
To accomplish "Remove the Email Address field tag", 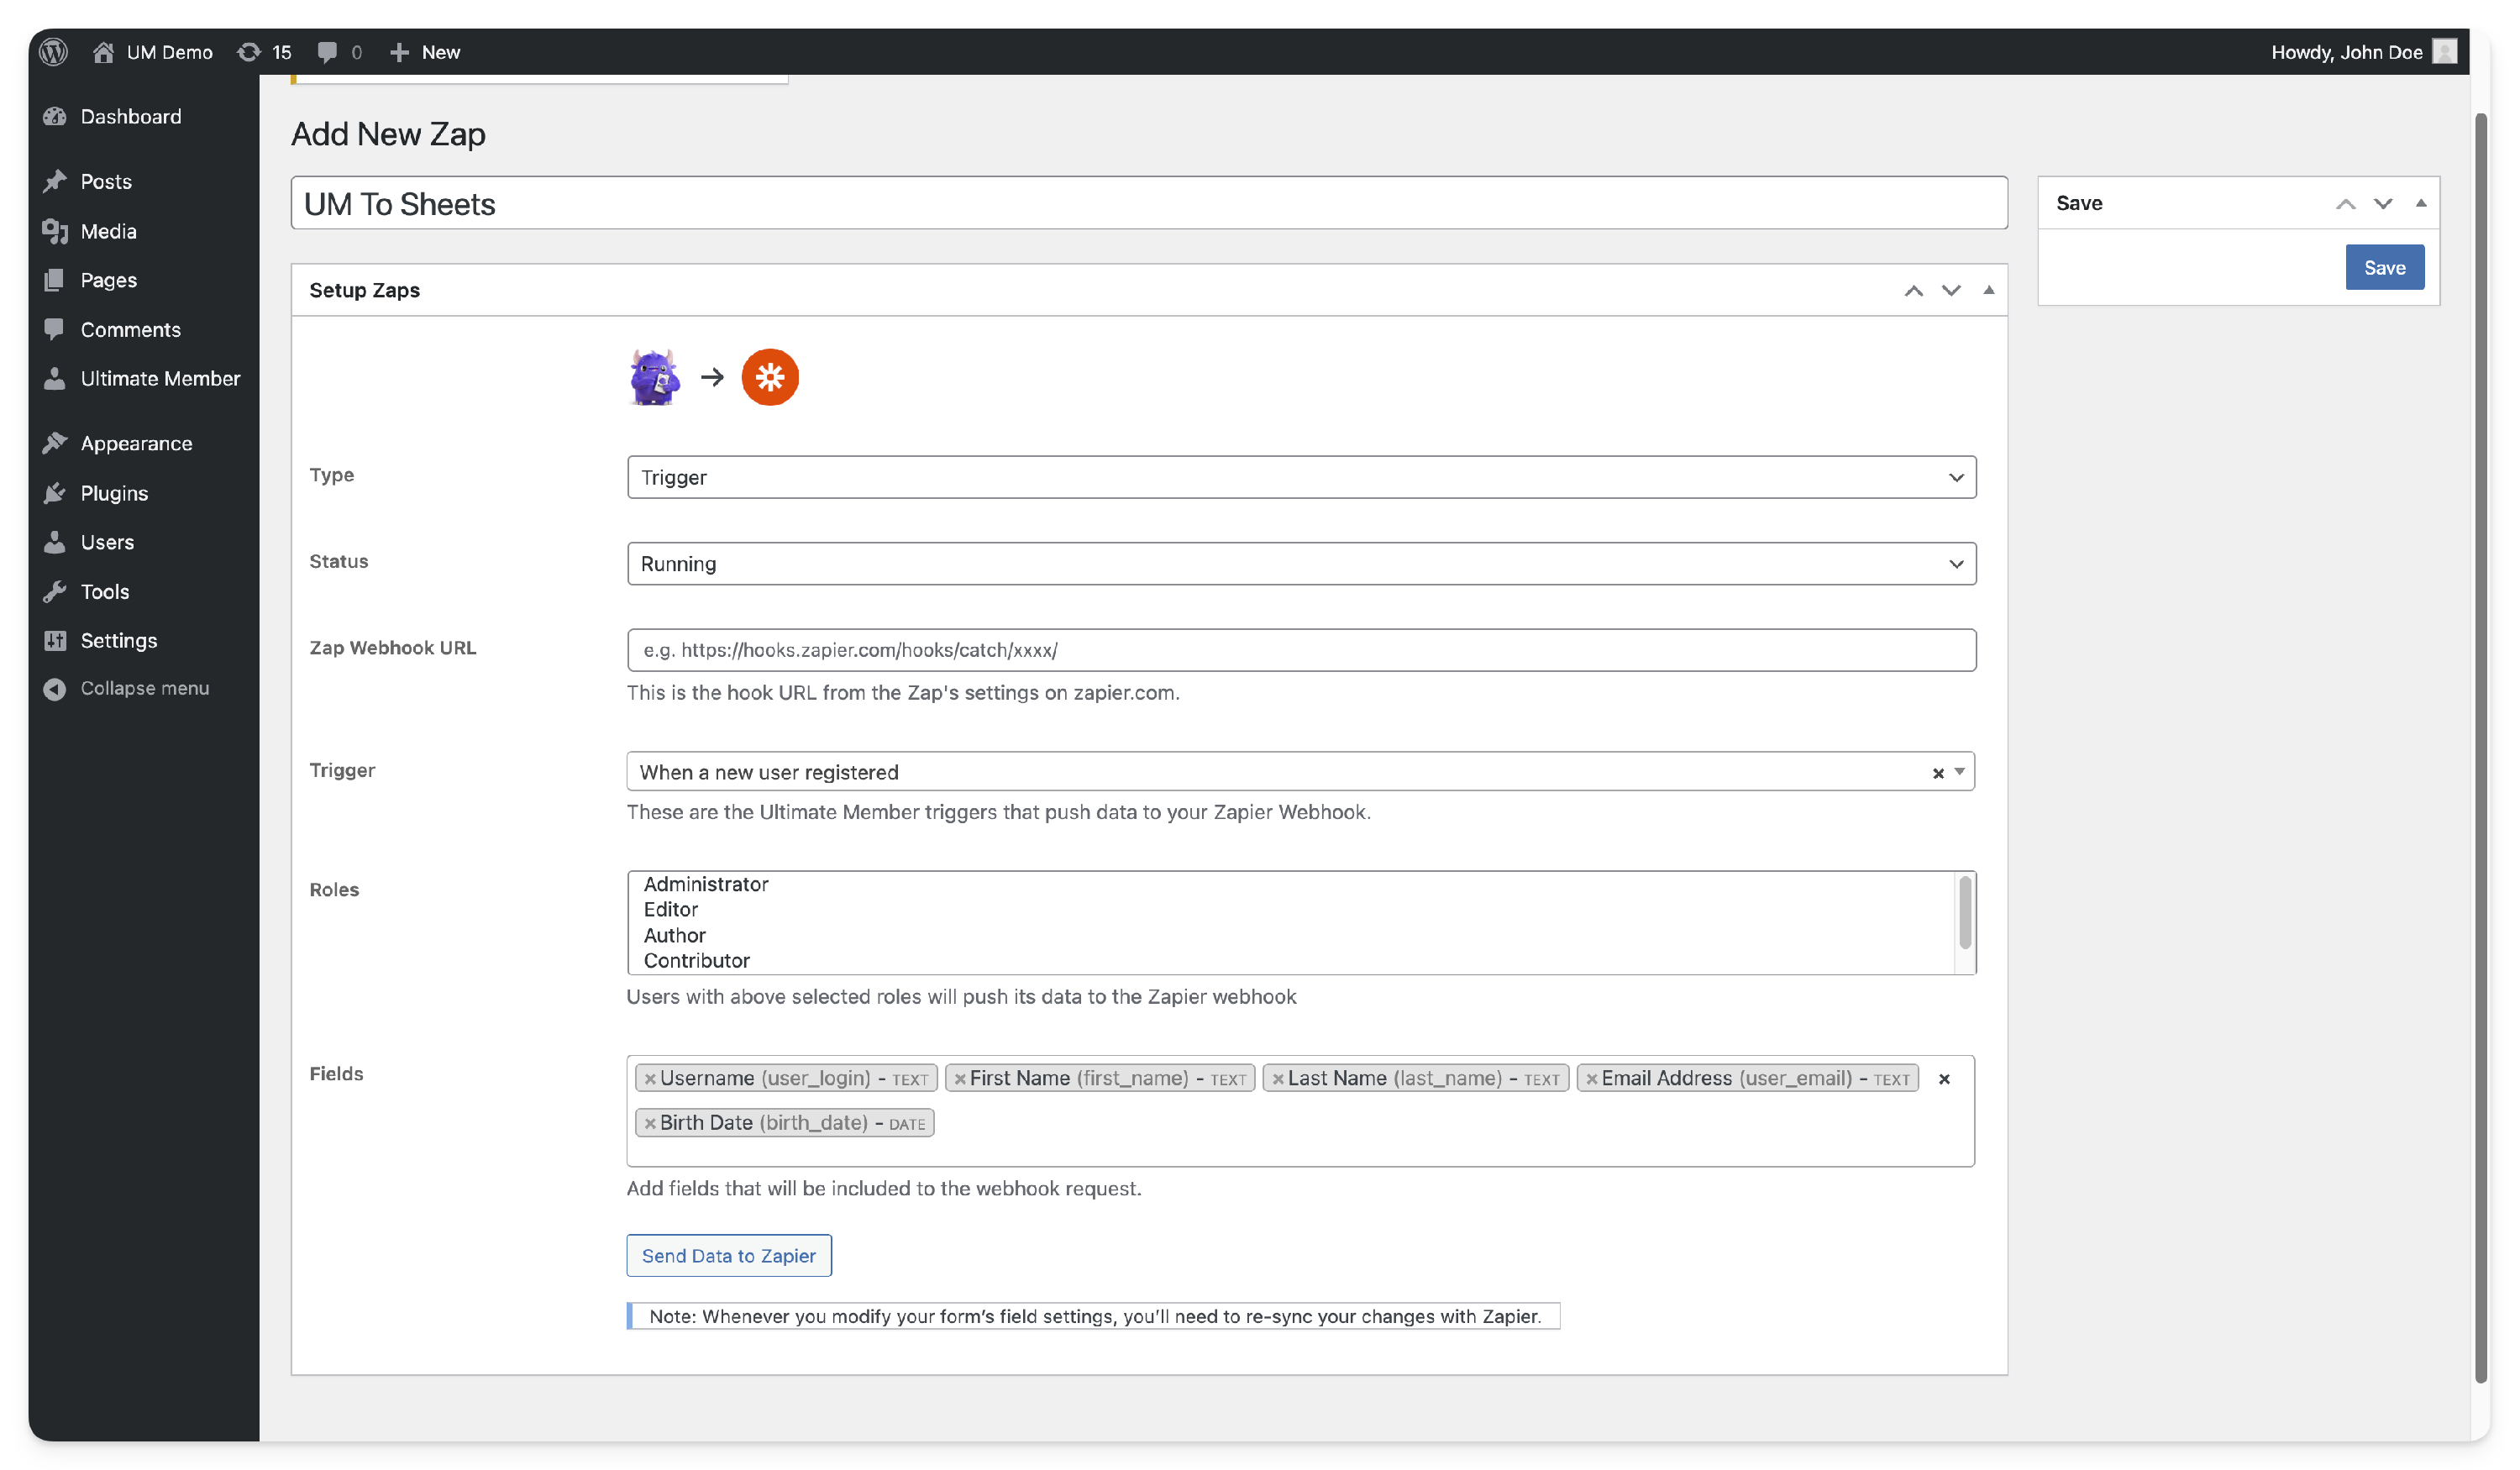I will (x=1591, y=1079).
